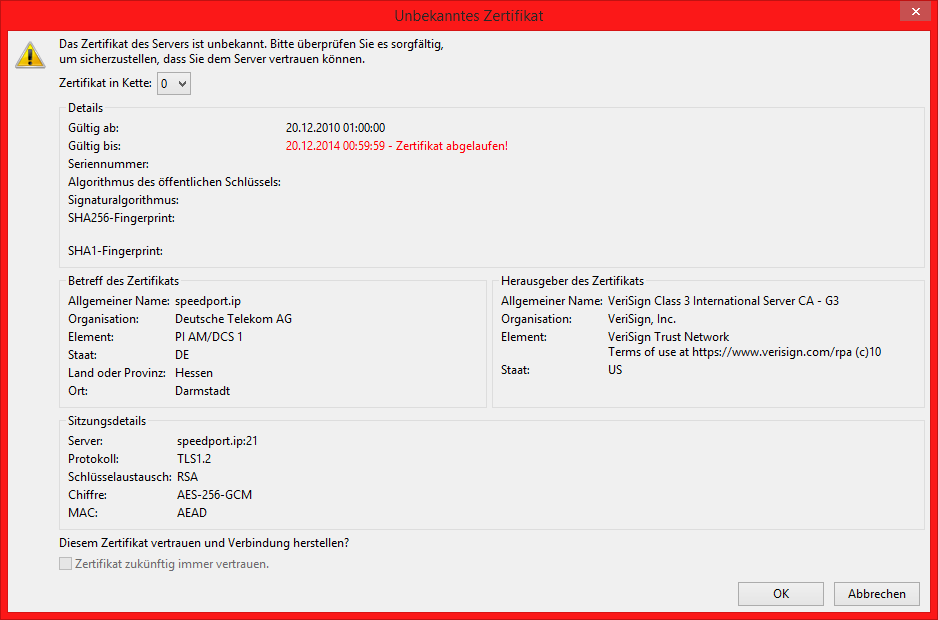Click server value 'speedport.ip:21'
Image resolution: width=938 pixels, height=620 pixels.
pos(217,441)
